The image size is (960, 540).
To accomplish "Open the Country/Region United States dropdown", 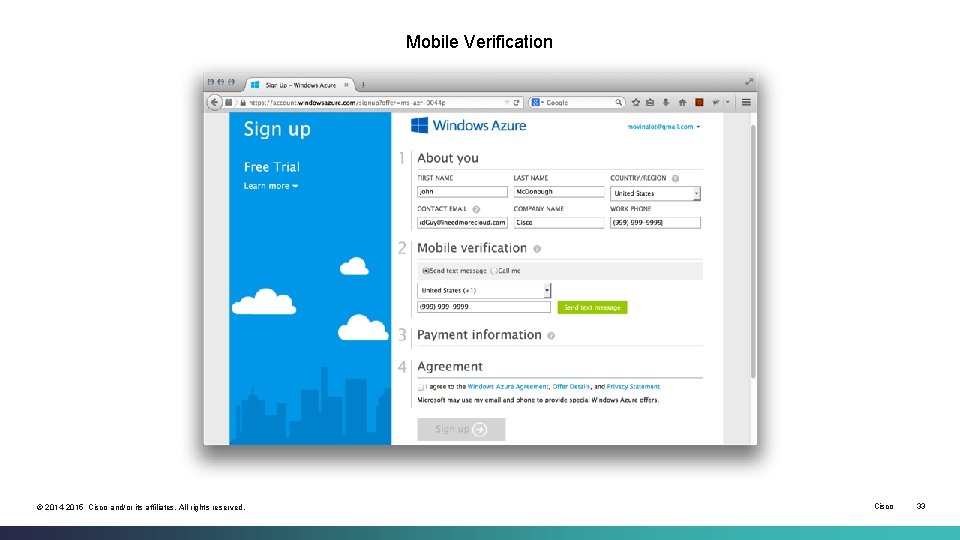I will (655, 193).
